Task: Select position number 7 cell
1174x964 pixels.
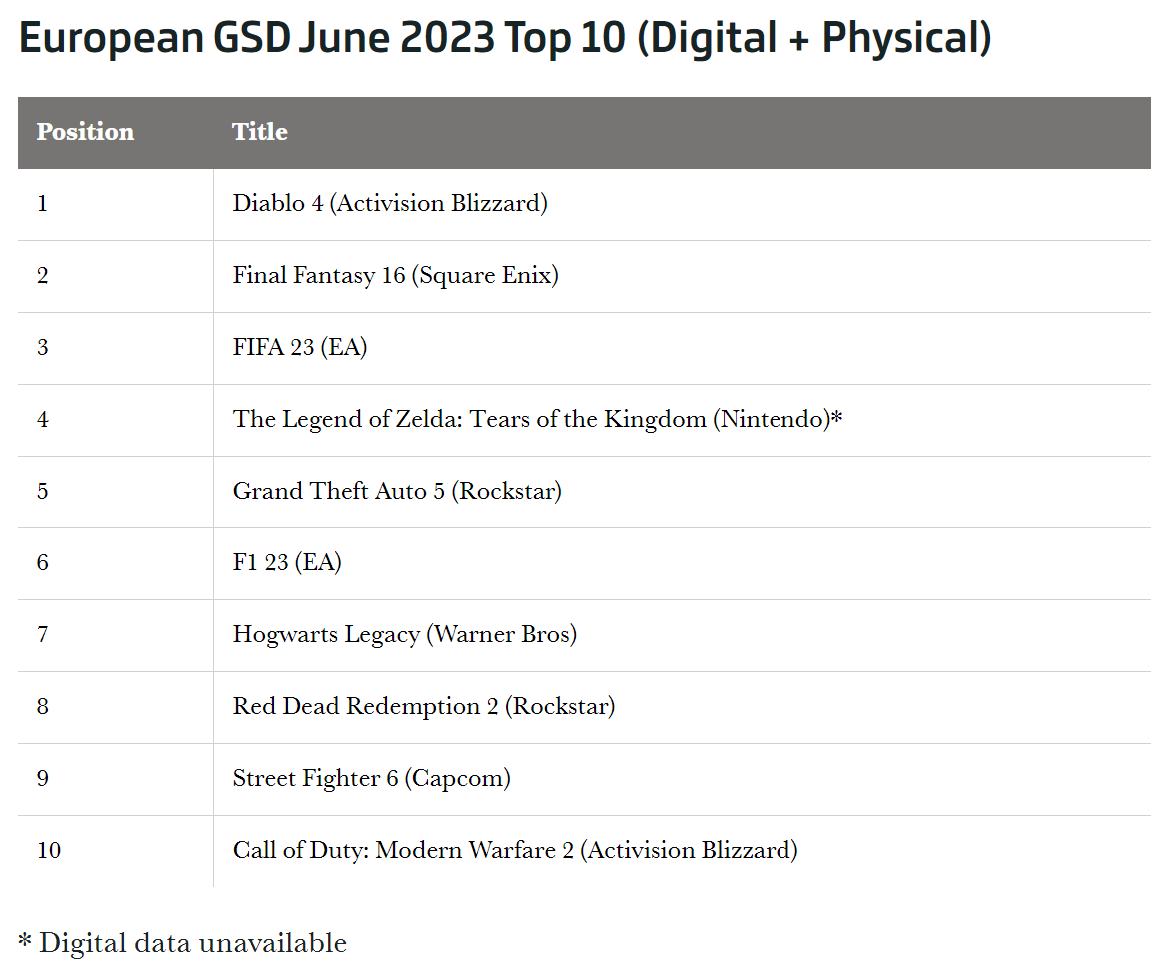Action: [42, 636]
